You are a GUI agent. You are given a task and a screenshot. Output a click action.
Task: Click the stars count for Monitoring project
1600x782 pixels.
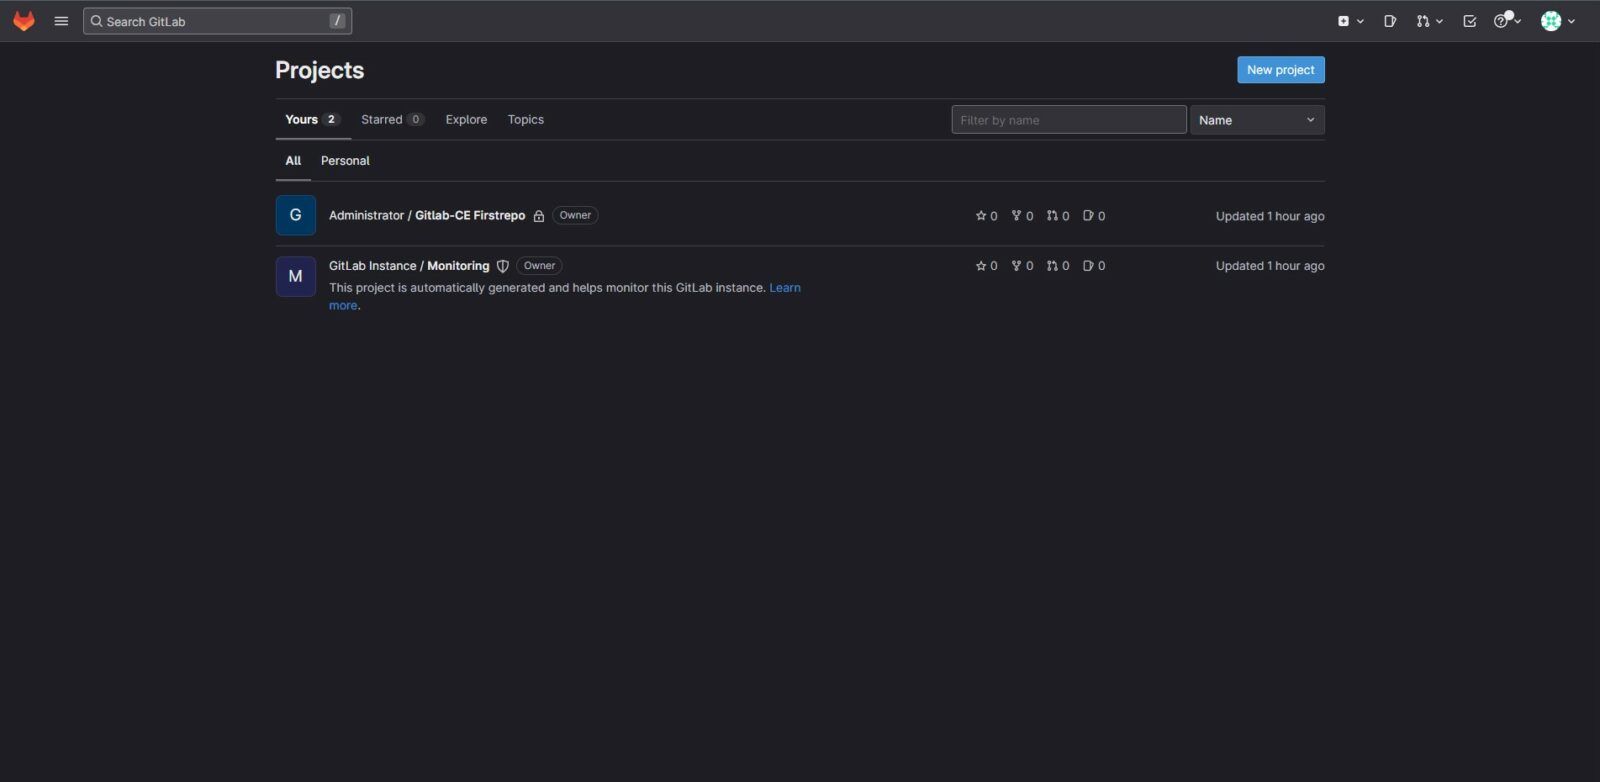pyautogui.click(x=987, y=266)
